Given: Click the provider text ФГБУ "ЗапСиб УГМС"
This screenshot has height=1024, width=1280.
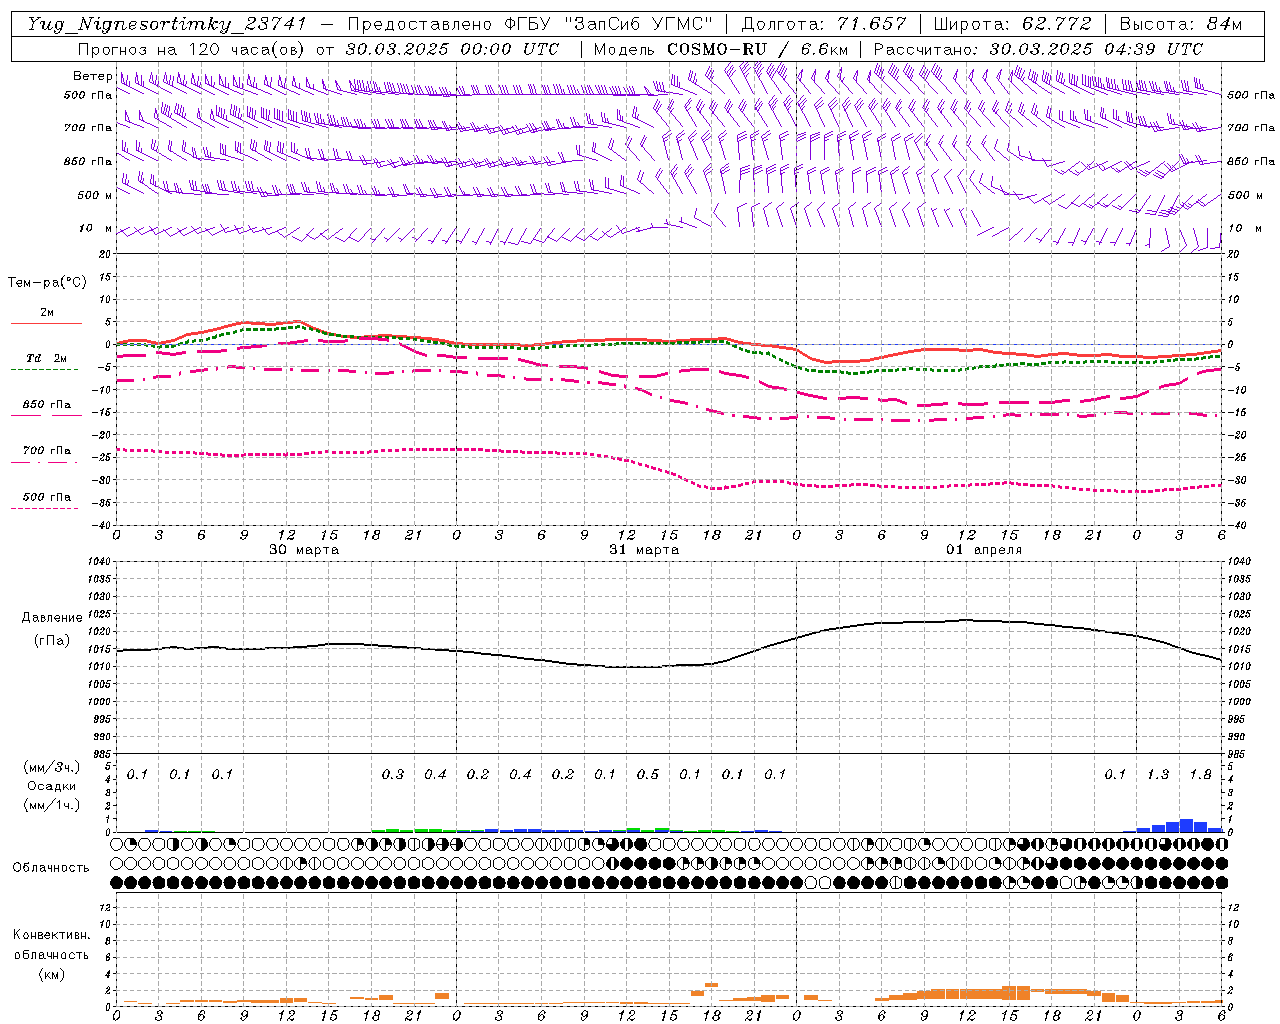Looking at the screenshot, I should pyautogui.click(x=607, y=24).
